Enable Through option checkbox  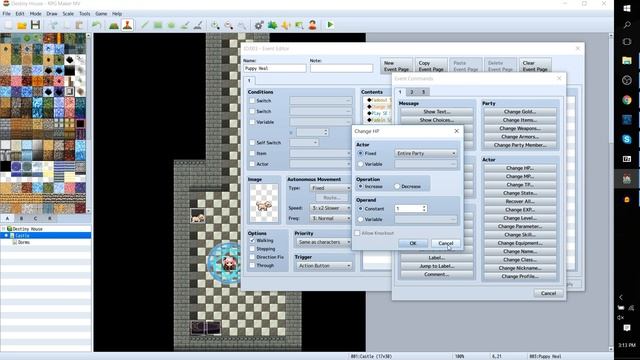252,265
